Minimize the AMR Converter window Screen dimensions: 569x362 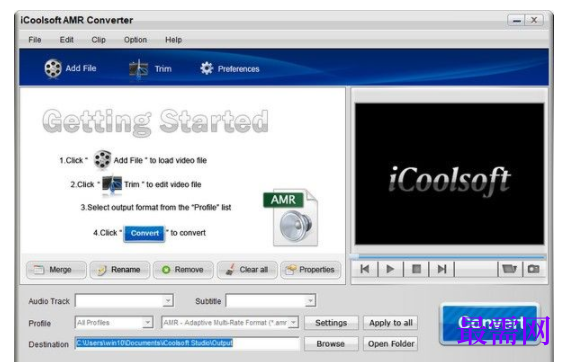[x=517, y=20]
